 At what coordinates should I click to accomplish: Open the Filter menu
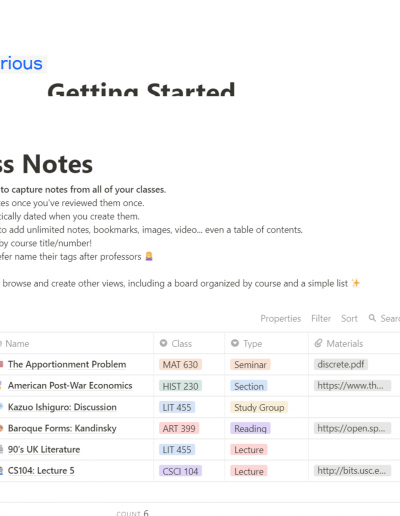click(x=321, y=319)
